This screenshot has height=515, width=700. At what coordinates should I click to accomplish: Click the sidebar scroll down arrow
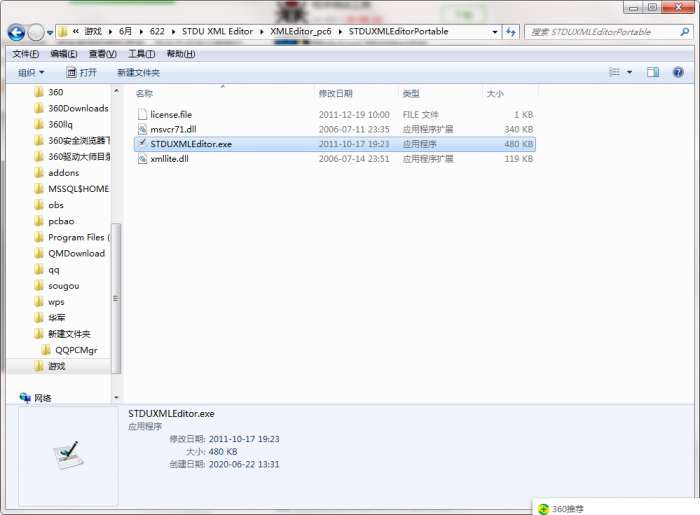pyautogui.click(x=116, y=397)
